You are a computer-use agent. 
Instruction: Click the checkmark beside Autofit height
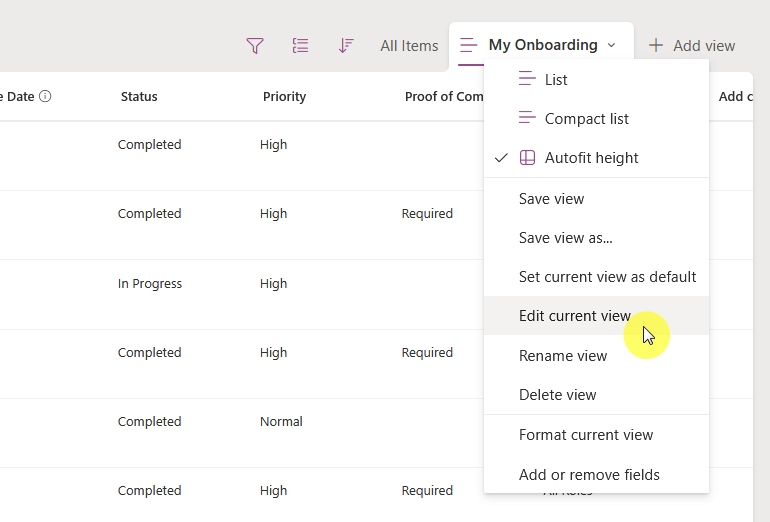(501, 158)
